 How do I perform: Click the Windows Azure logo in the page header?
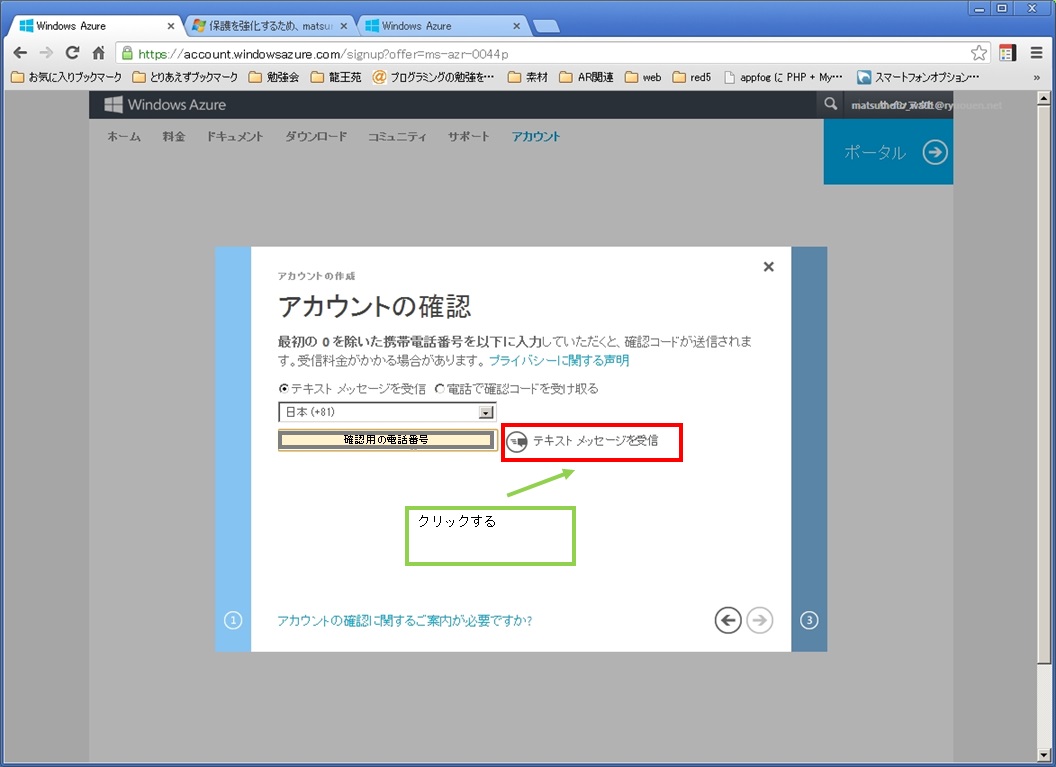(x=165, y=104)
